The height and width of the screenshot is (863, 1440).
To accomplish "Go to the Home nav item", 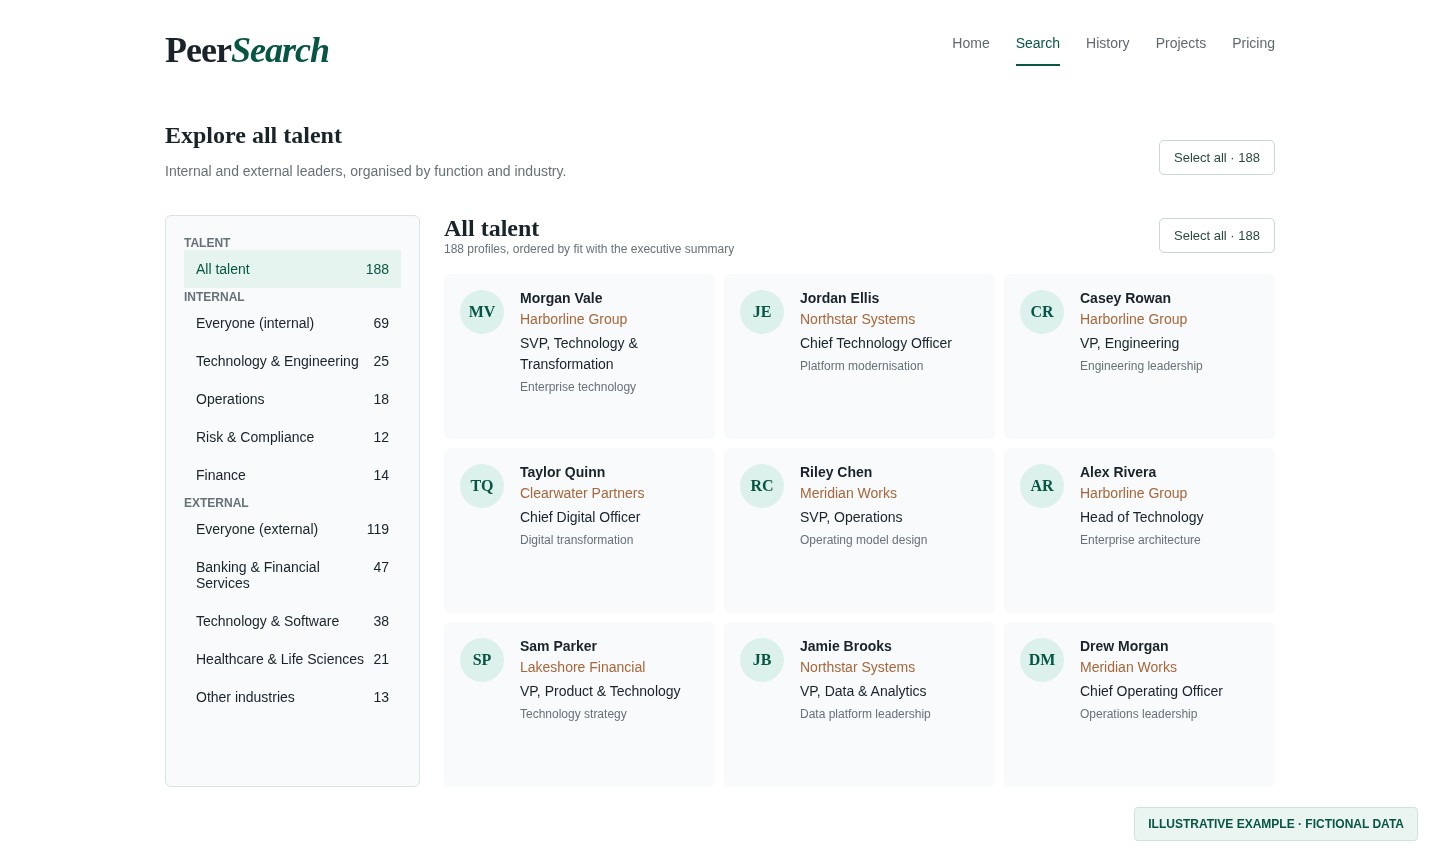I will click(971, 43).
